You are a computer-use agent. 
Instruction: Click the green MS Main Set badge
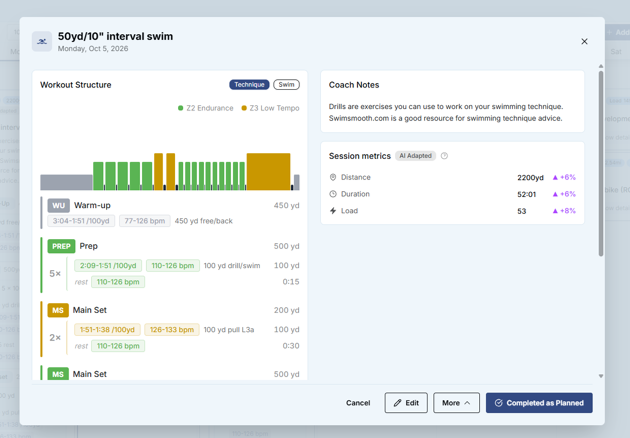coord(58,374)
